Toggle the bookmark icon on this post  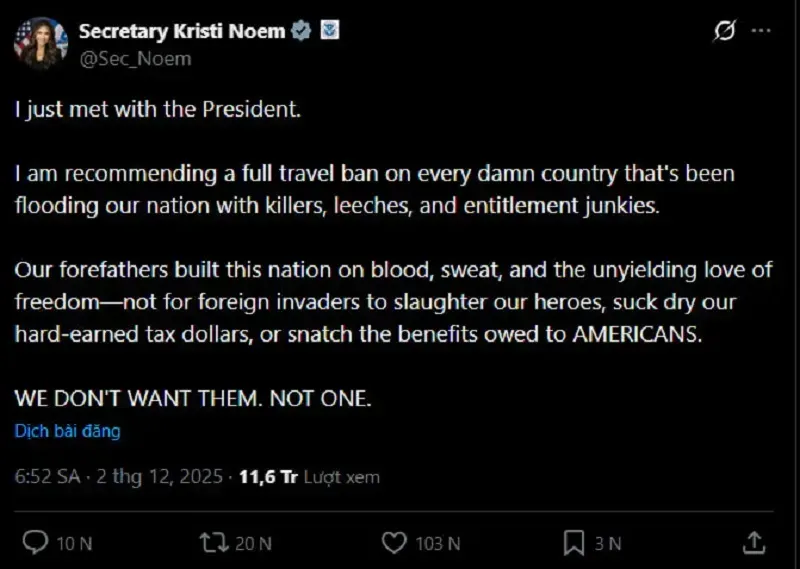(x=574, y=543)
